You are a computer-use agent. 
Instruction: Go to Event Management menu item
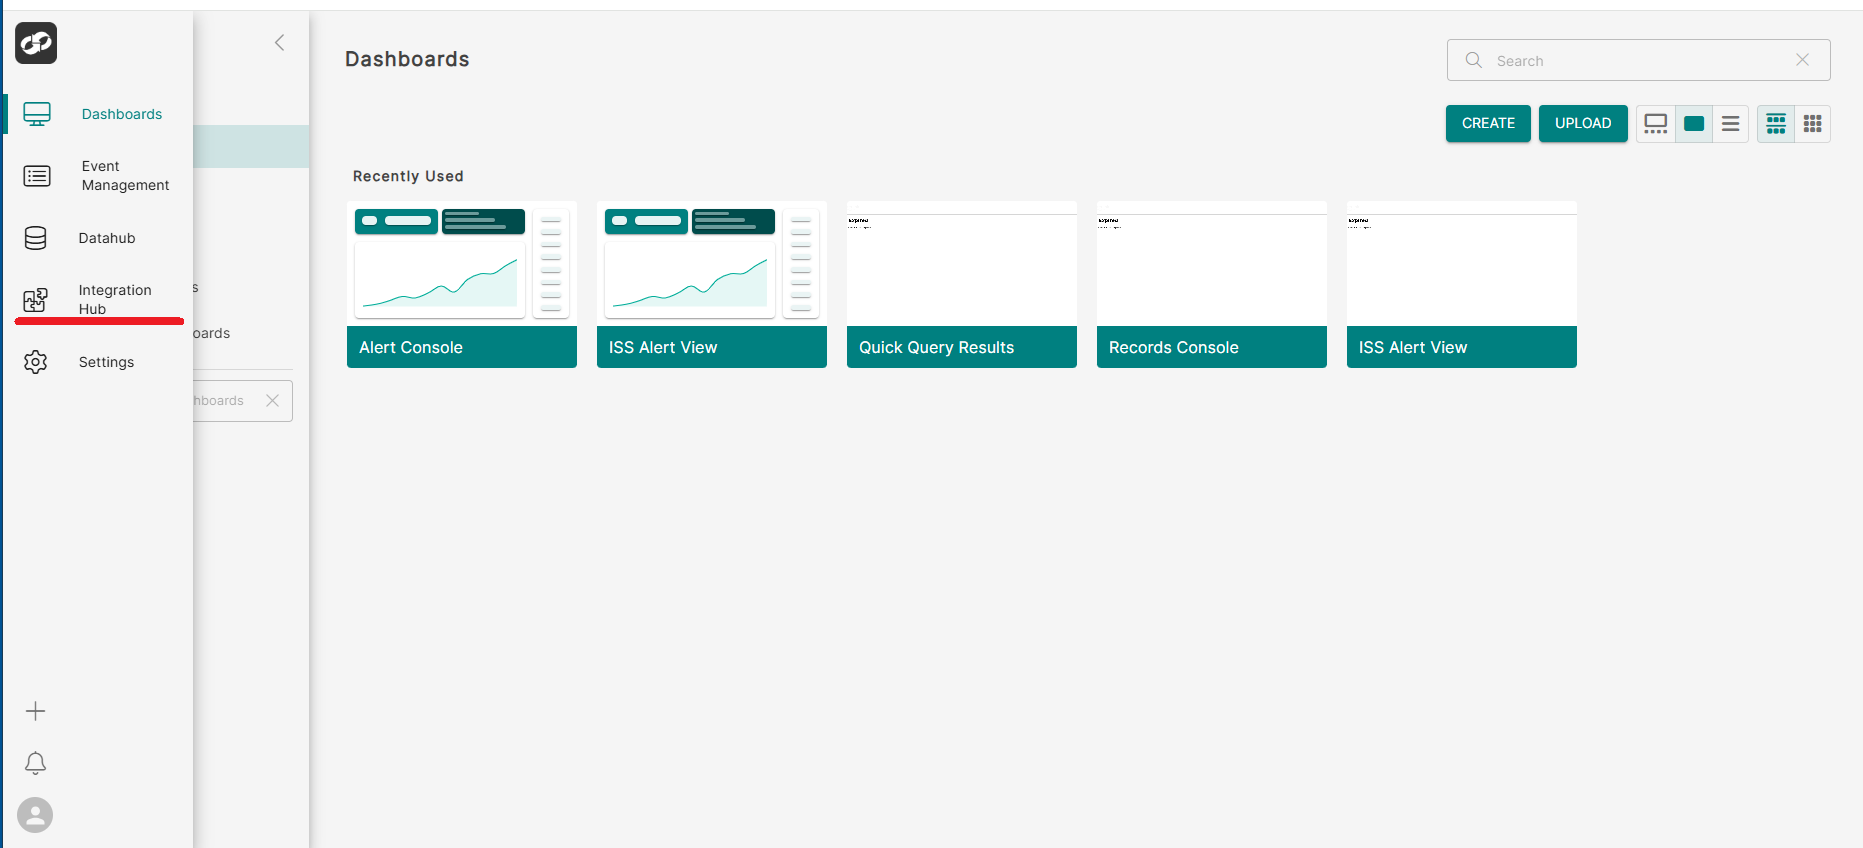pos(125,176)
